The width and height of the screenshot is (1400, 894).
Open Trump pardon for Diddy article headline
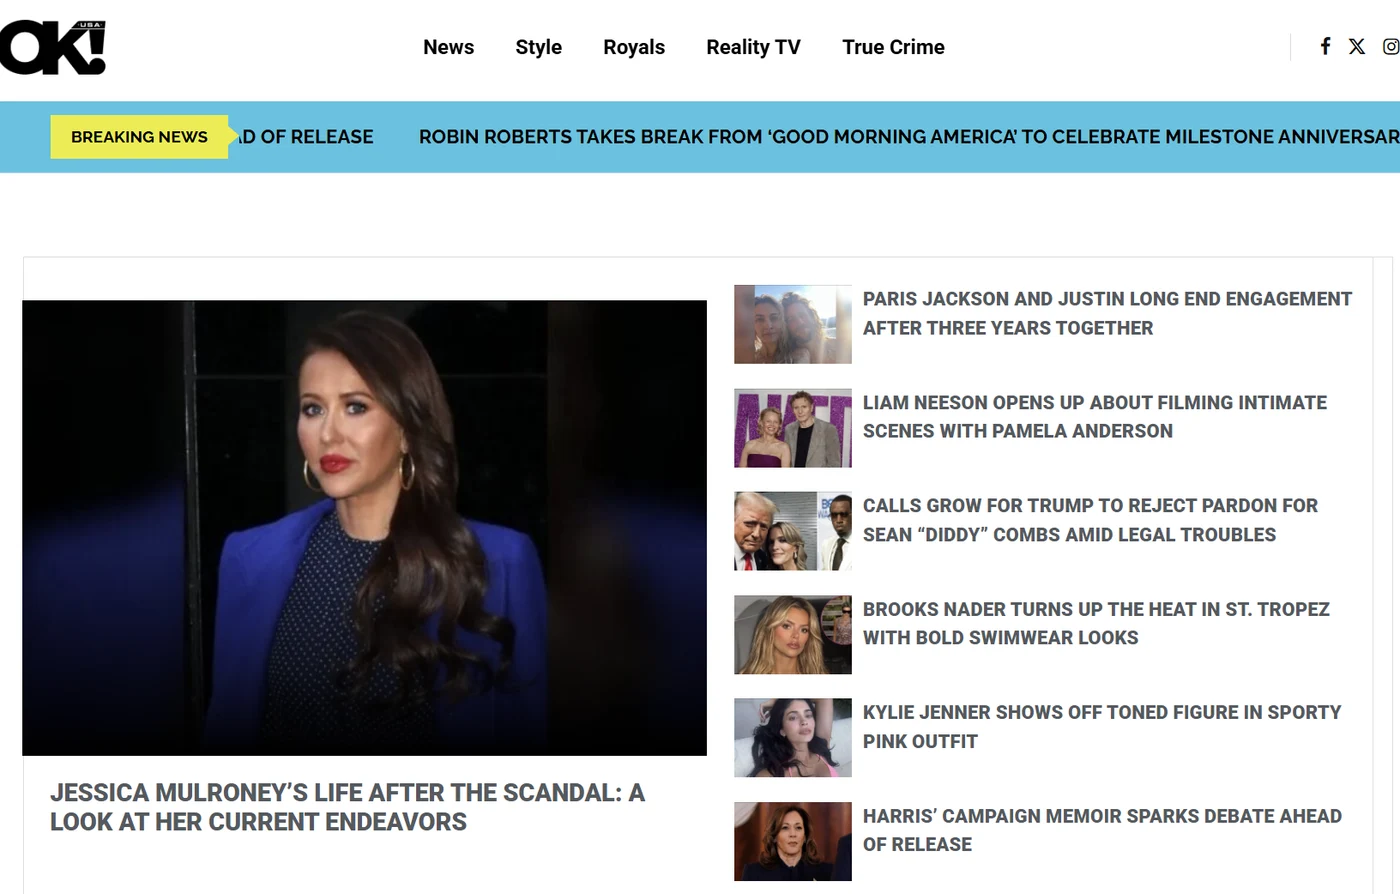coord(1090,520)
